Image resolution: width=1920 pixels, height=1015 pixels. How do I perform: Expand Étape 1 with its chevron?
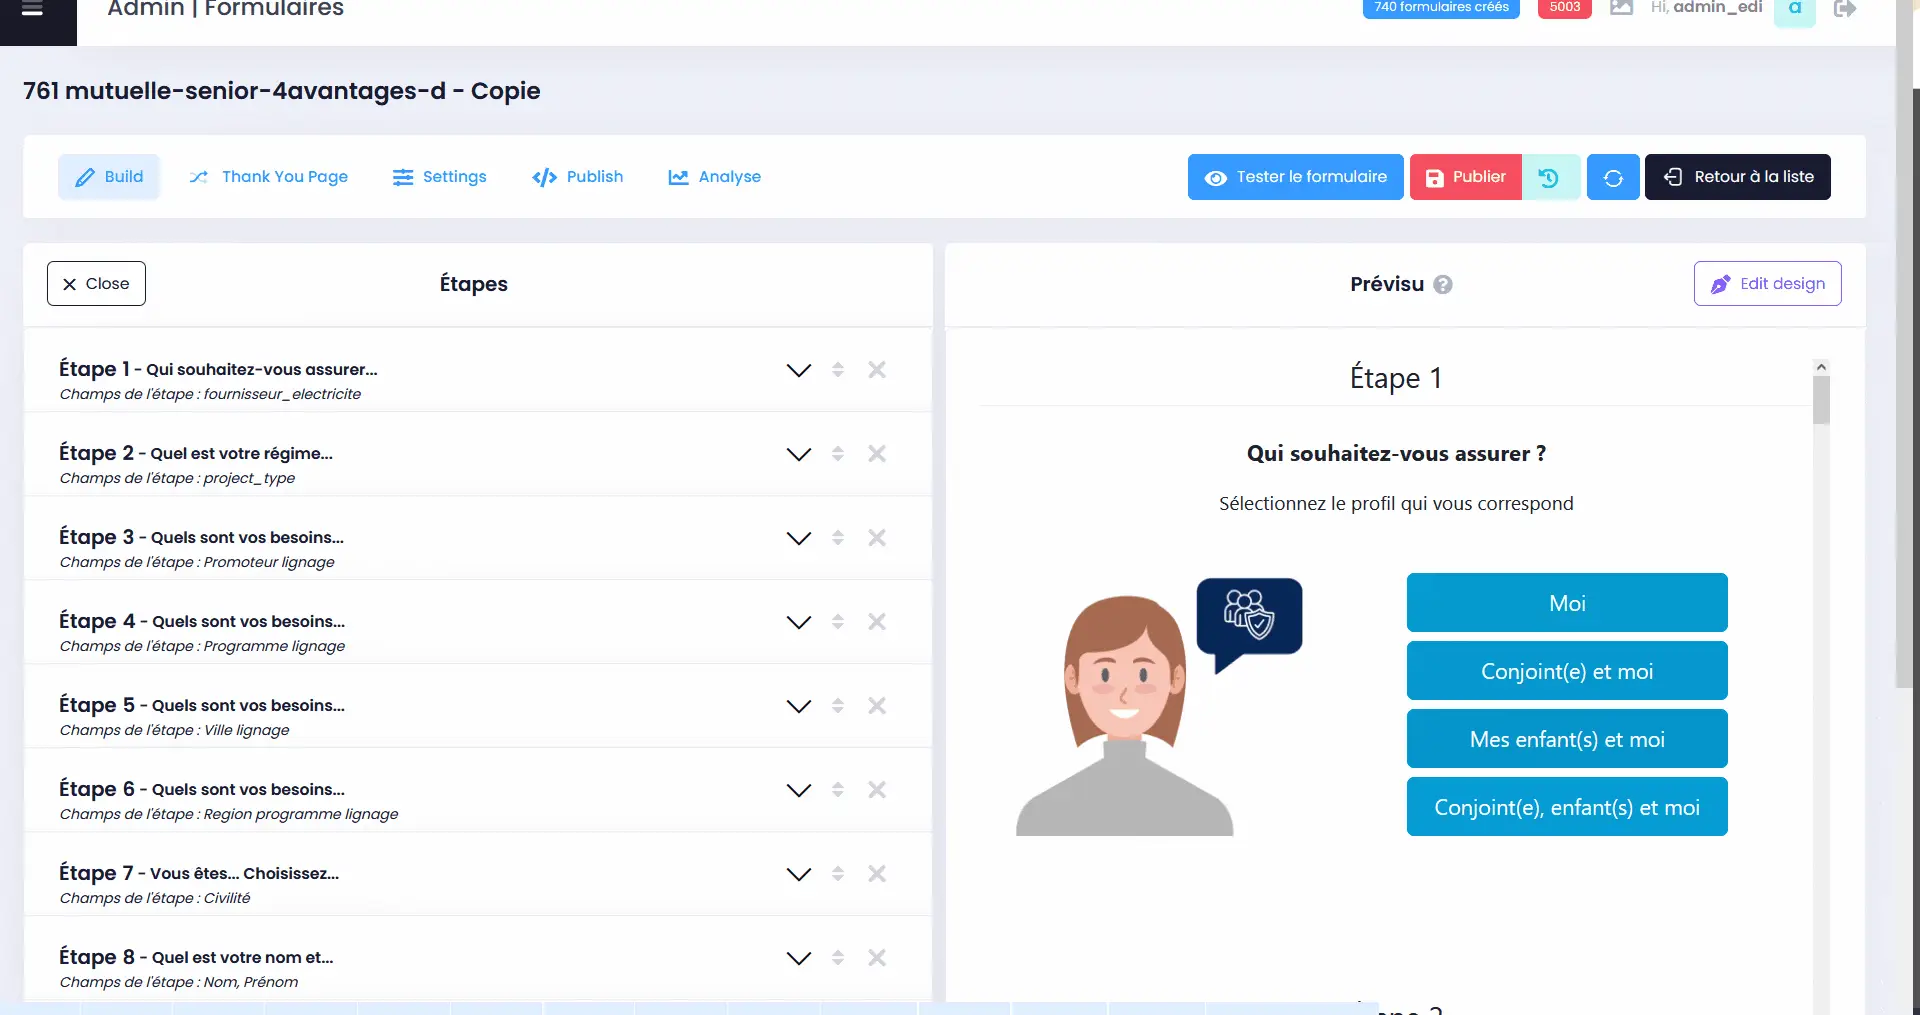[798, 369]
